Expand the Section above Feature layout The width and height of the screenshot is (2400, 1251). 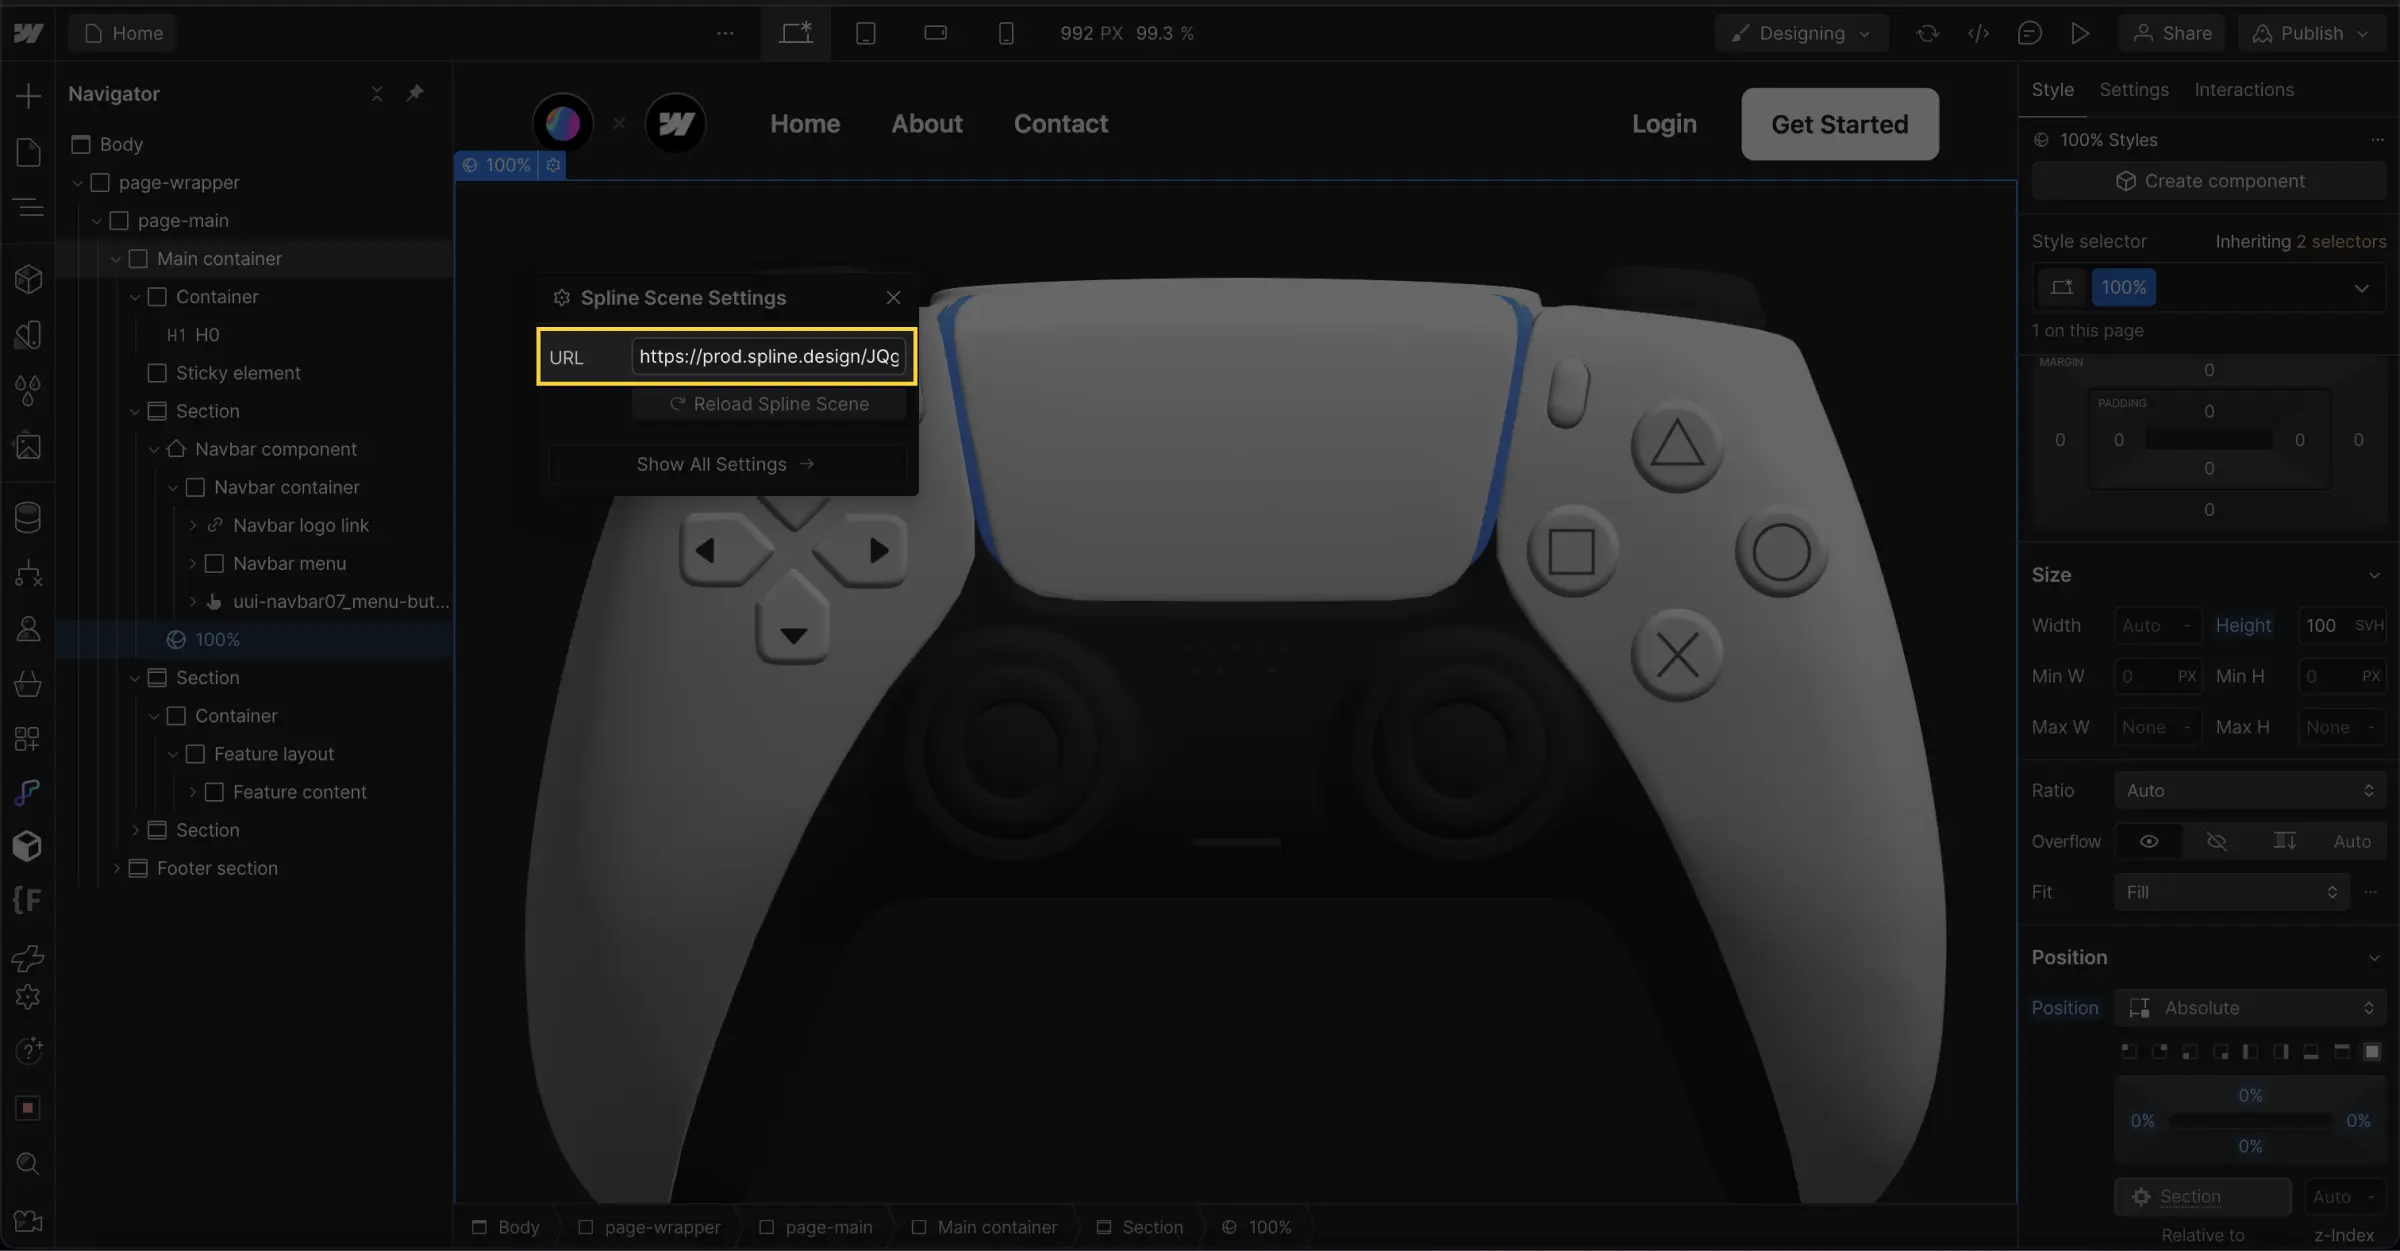click(135, 678)
